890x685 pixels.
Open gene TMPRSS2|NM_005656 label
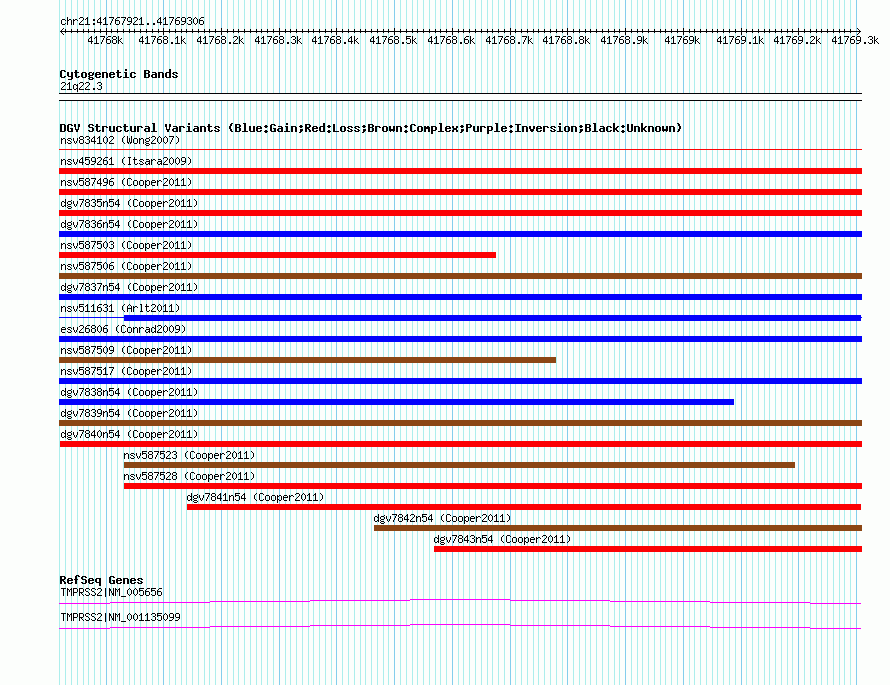coord(111,592)
